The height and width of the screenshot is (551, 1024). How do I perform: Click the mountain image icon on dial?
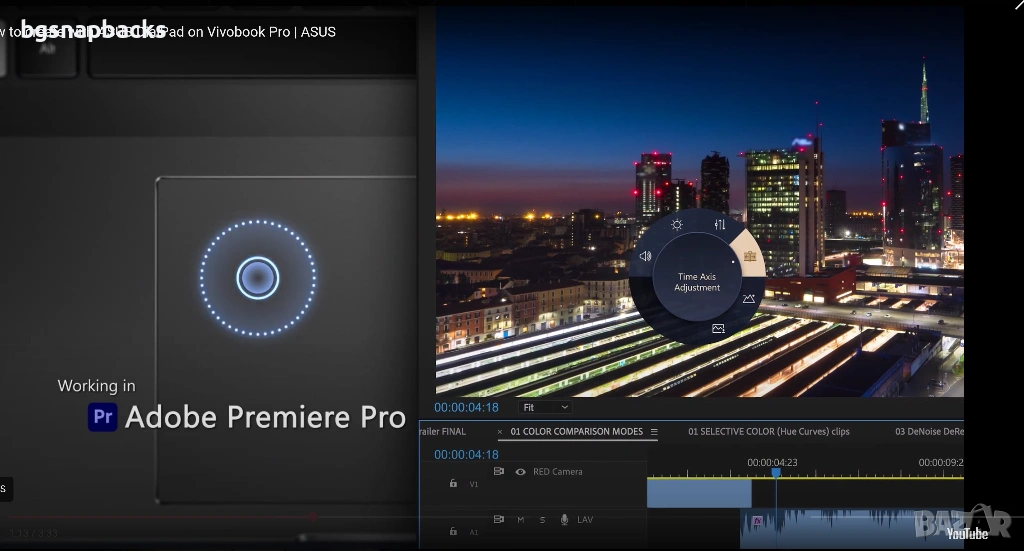click(749, 299)
